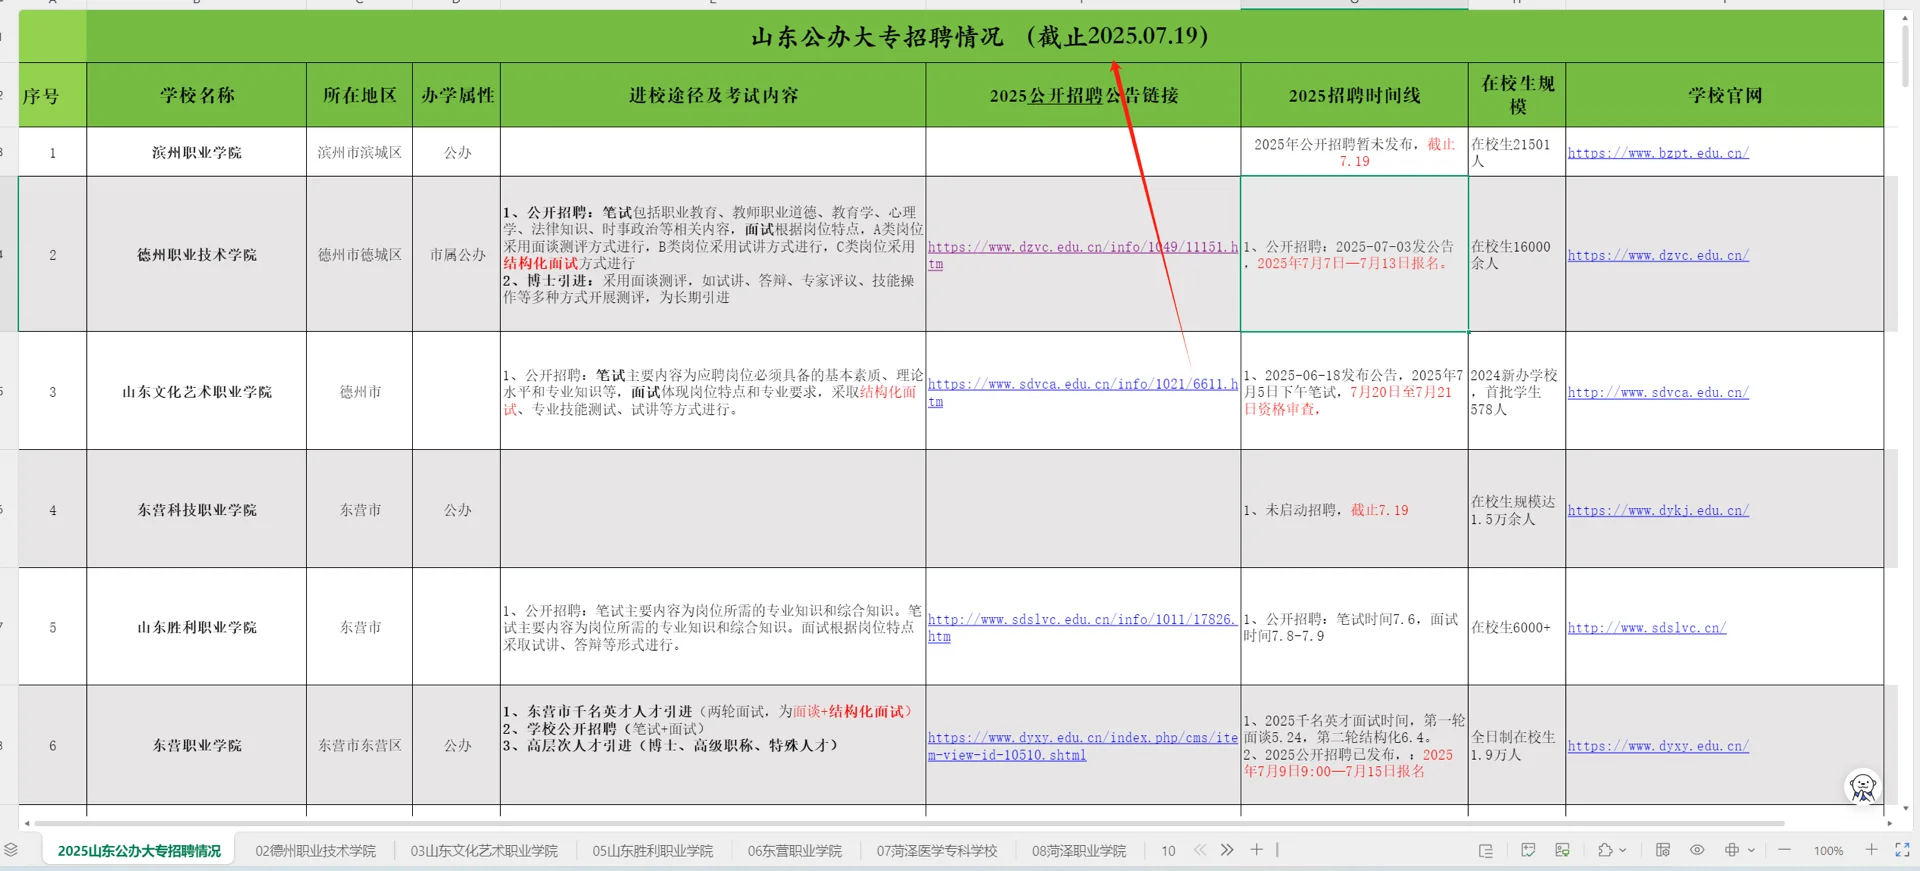
Task: Click the horizontal scrollbar left arrow
Action: (x=26, y=824)
